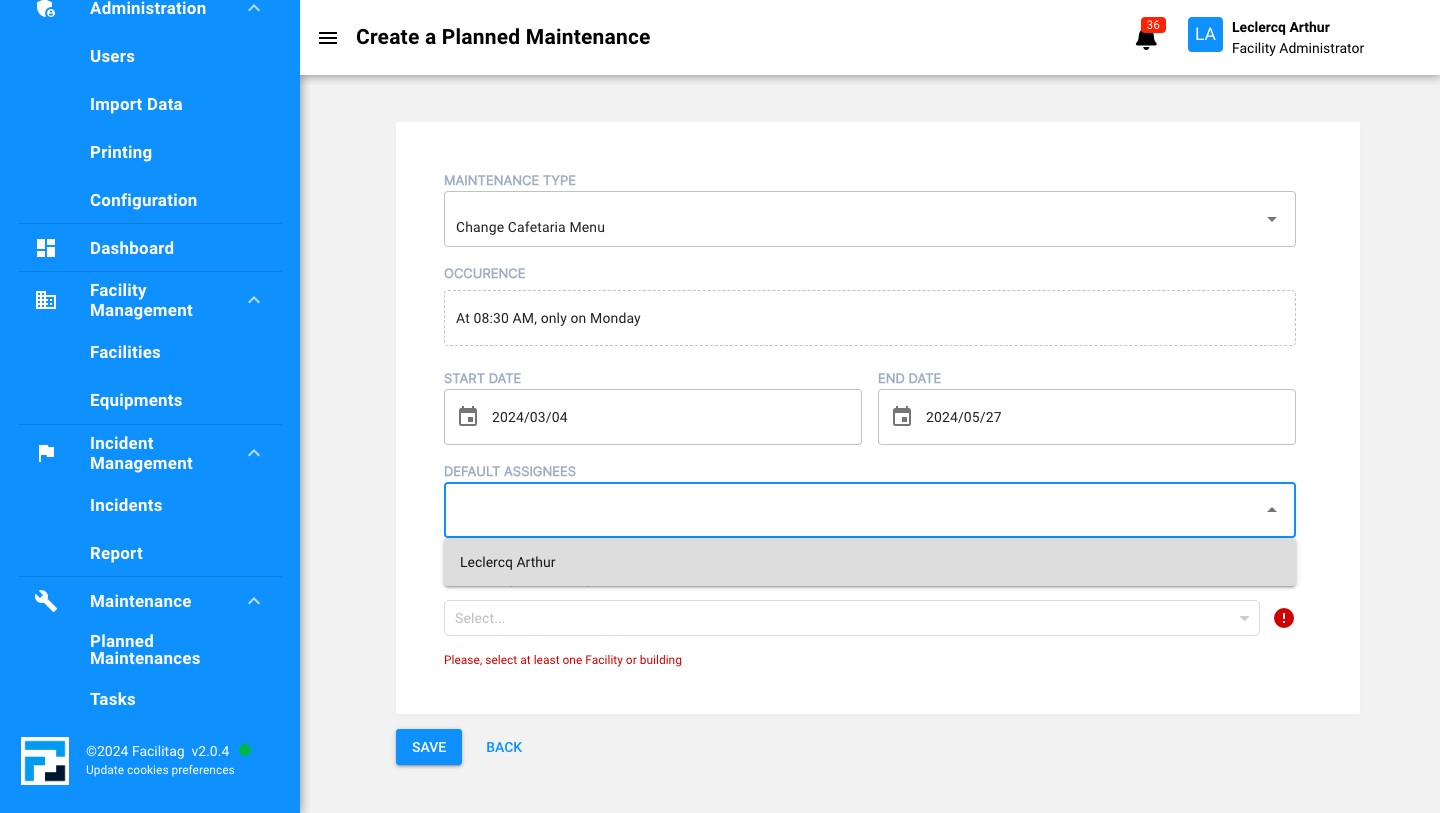Viewport: 1440px width, 813px height.
Task: Open the hamburger menu icon
Action: [x=327, y=38]
